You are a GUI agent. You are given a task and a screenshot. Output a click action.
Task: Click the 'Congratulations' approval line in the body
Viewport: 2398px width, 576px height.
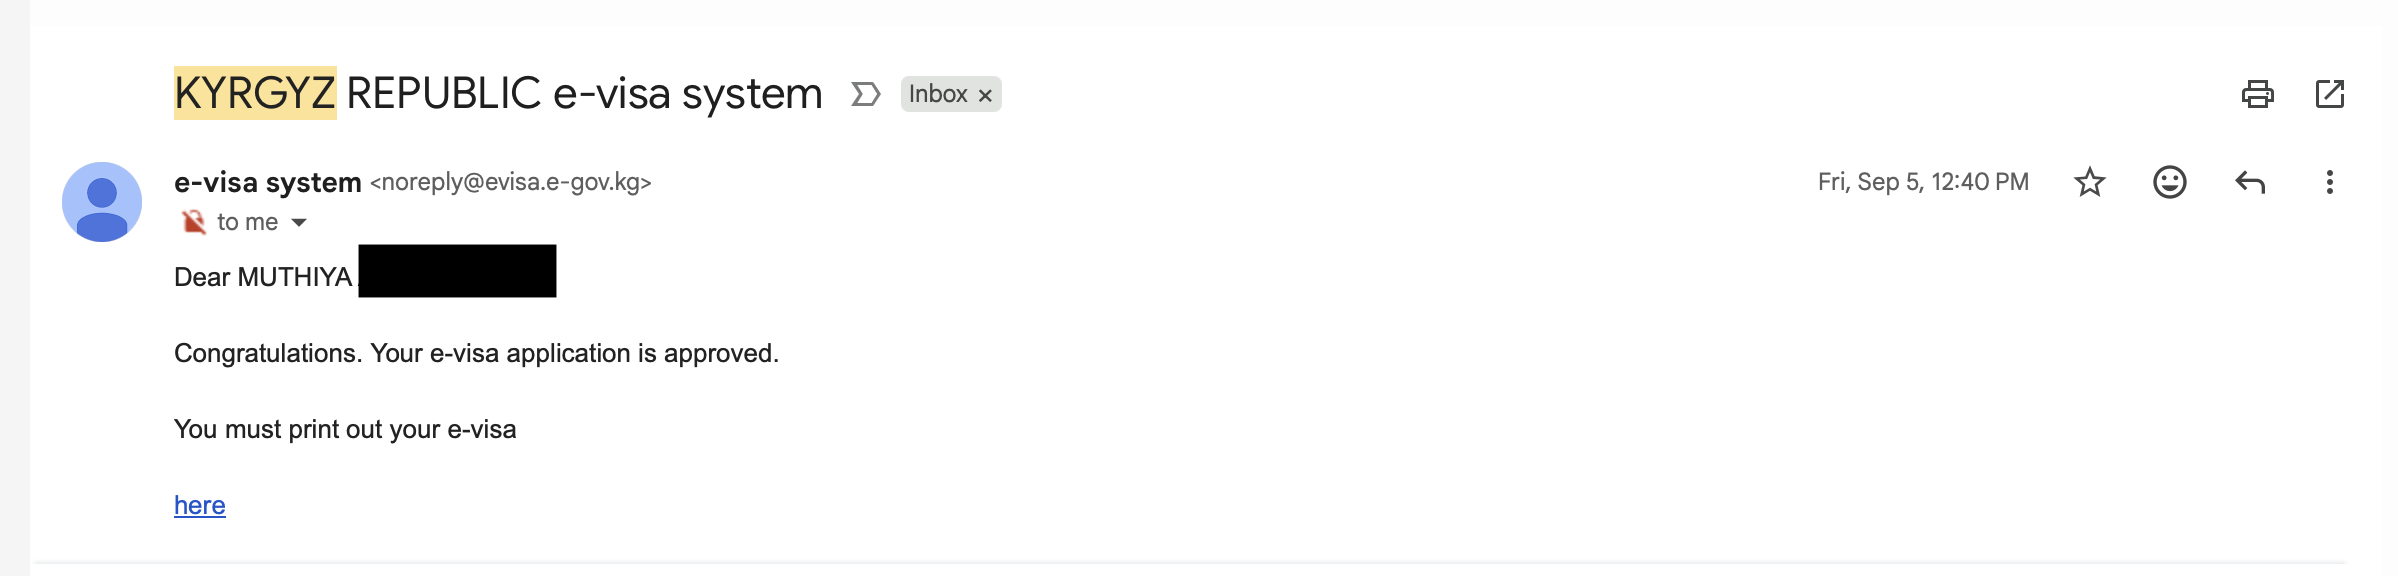(476, 353)
